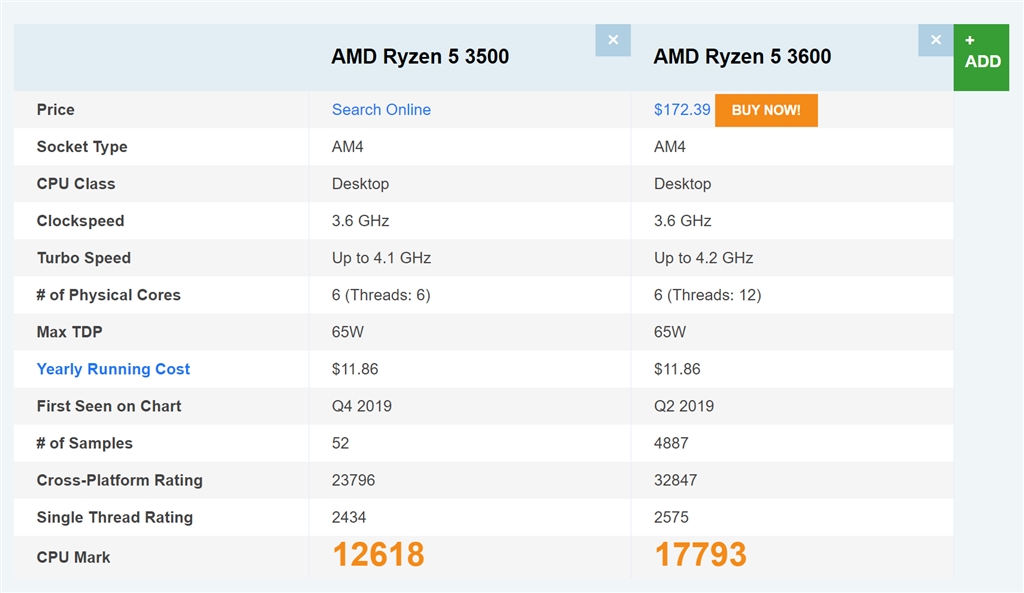Click the Cross-Platform Rating value 32847

pos(676,480)
